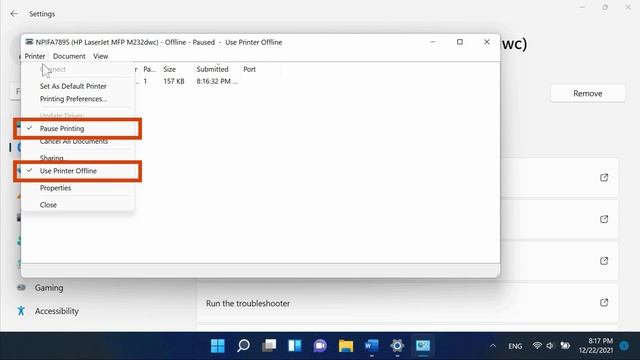Click printer icon in queue title bar
640x360 pixels.
coord(29,42)
